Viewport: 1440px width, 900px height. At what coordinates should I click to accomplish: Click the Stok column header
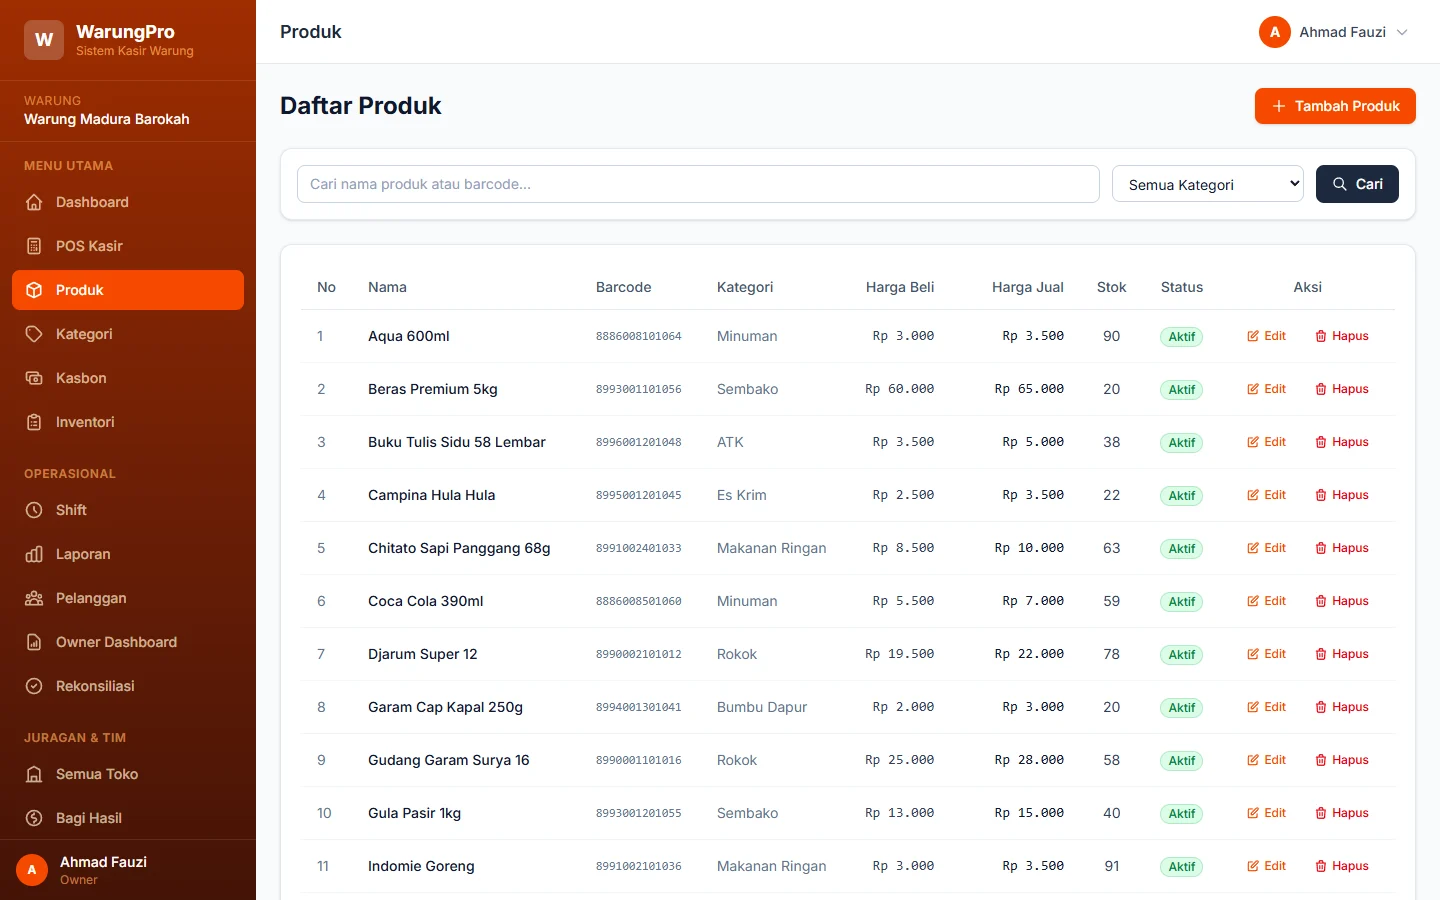click(x=1111, y=287)
